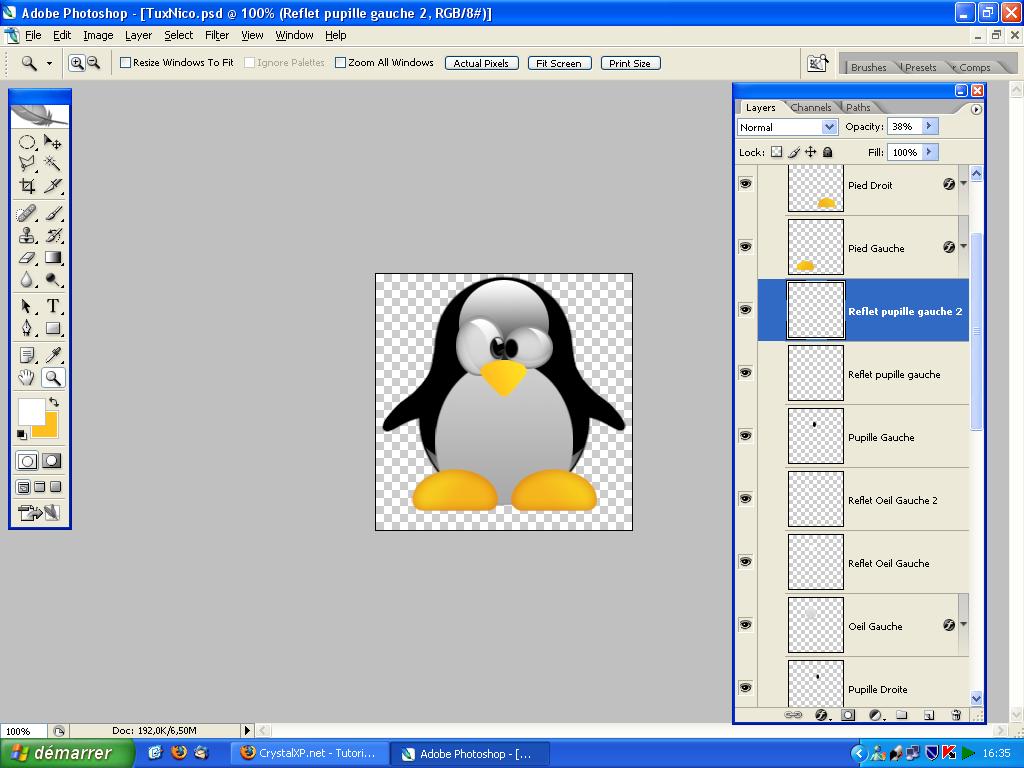
Task: Click the Print Size button
Action: click(x=630, y=63)
